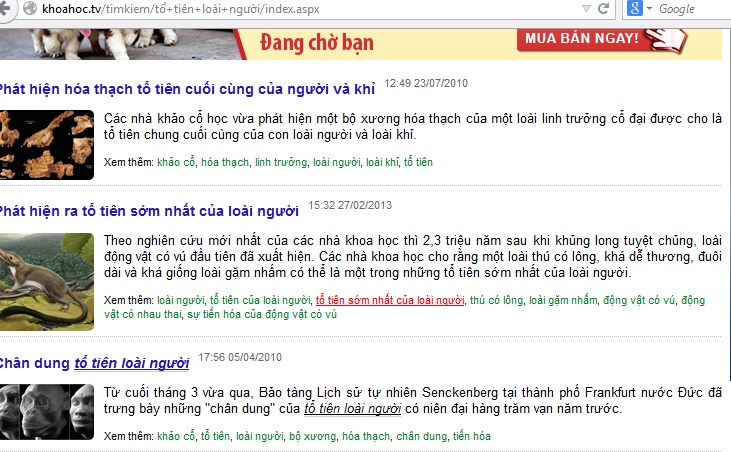731x452 pixels.
Task: Reload the page with refresh icon
Action: click(x=603, y=8)
